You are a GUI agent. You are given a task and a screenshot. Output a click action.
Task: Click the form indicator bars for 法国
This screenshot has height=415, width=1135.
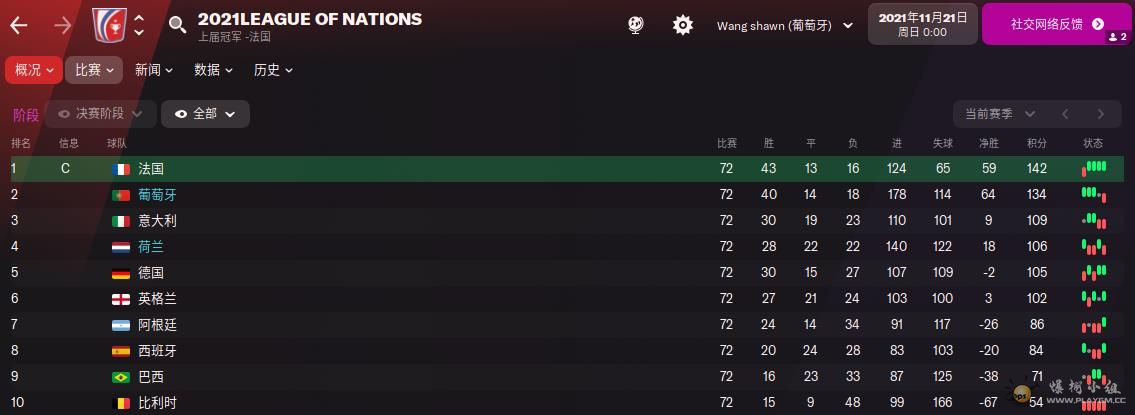tap(1093, 169)
